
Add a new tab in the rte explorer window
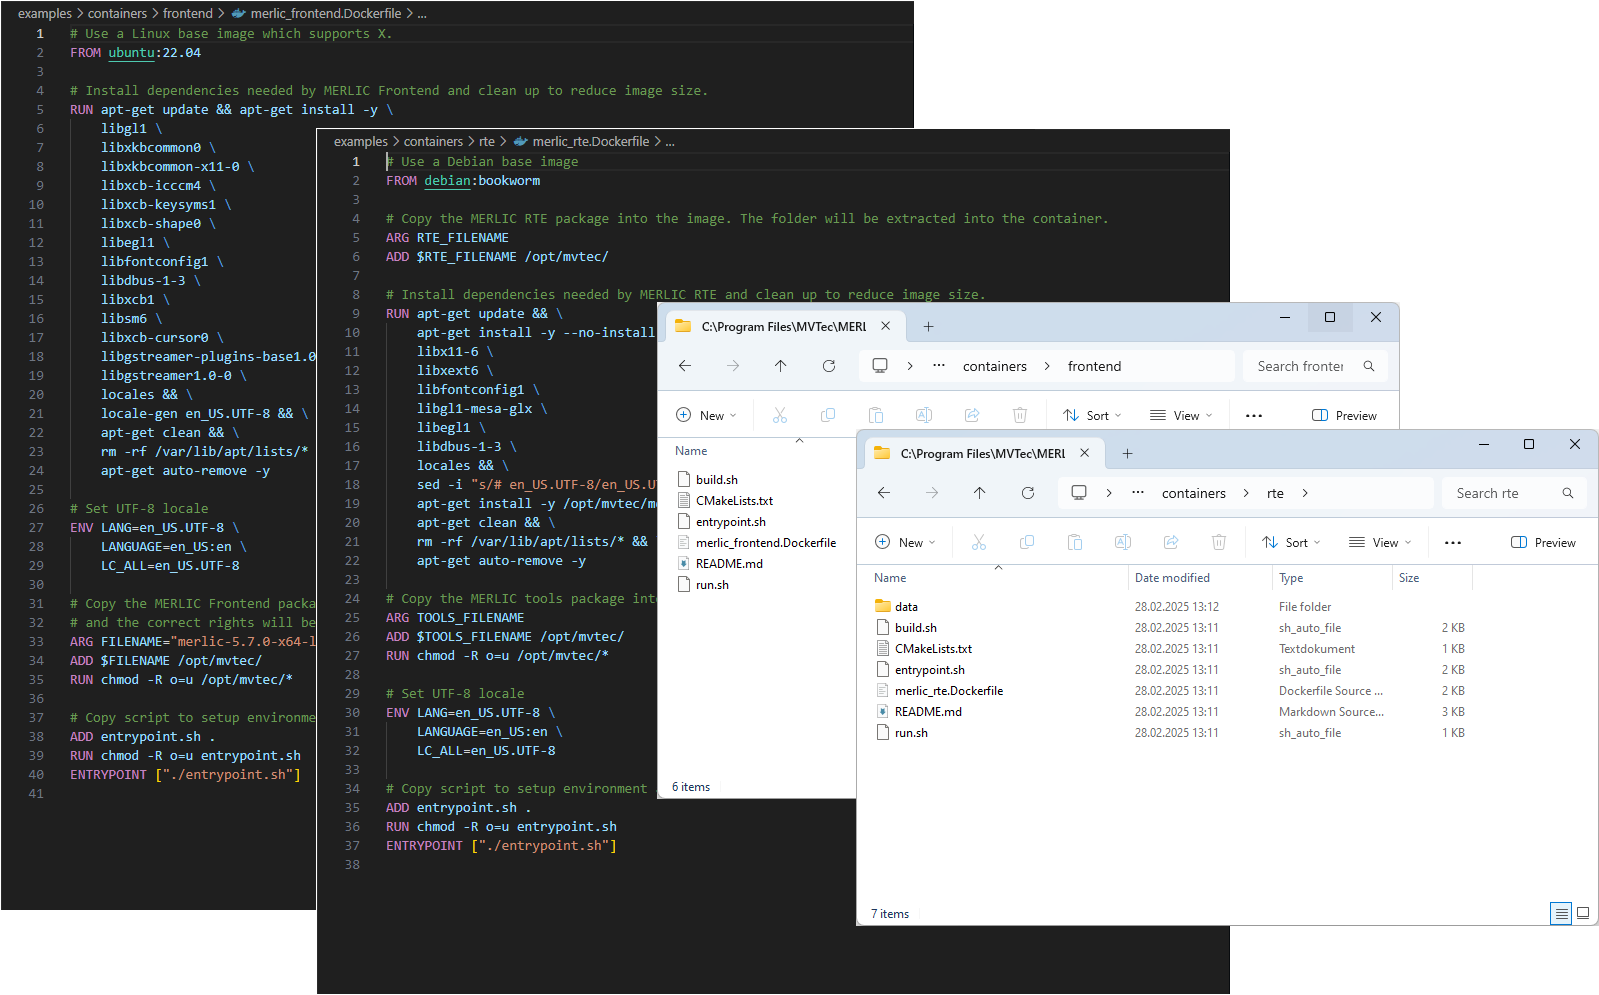click(1127, 454)
